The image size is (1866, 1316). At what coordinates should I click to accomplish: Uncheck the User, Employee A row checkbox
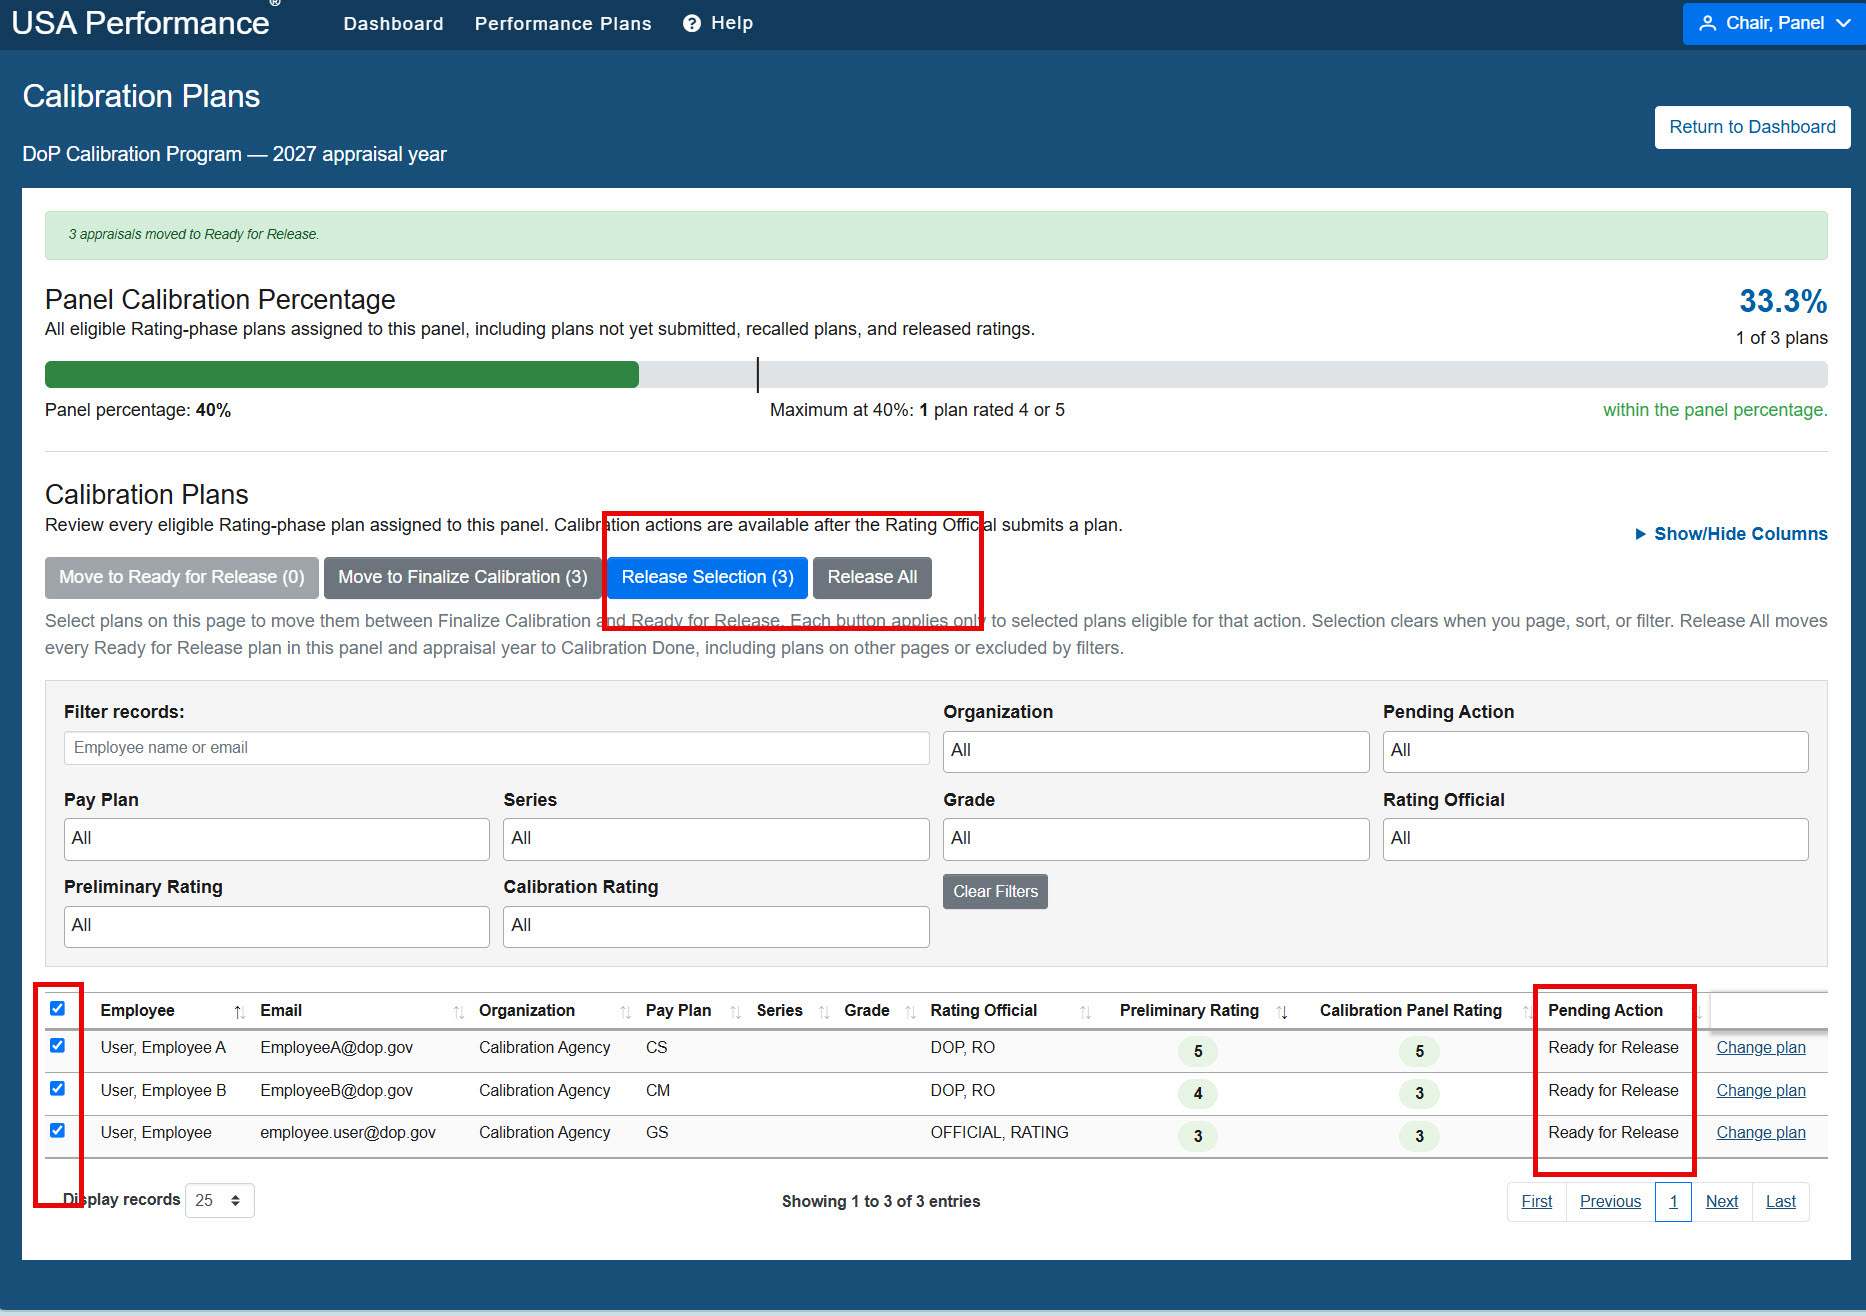[57, 1045]
